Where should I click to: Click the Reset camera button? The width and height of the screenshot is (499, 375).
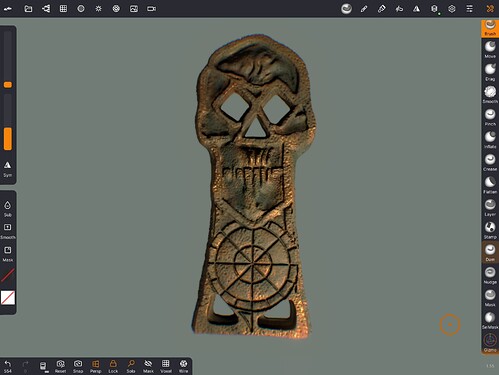click(60, 366)
